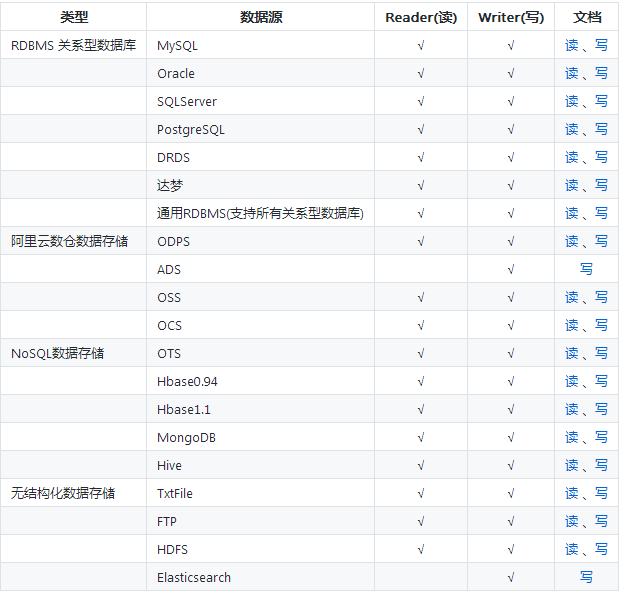Click the 类型 column header
Image resolution: width=620 pixels, height=592 pixels.
pyautogui.click(x=74, y=17)
